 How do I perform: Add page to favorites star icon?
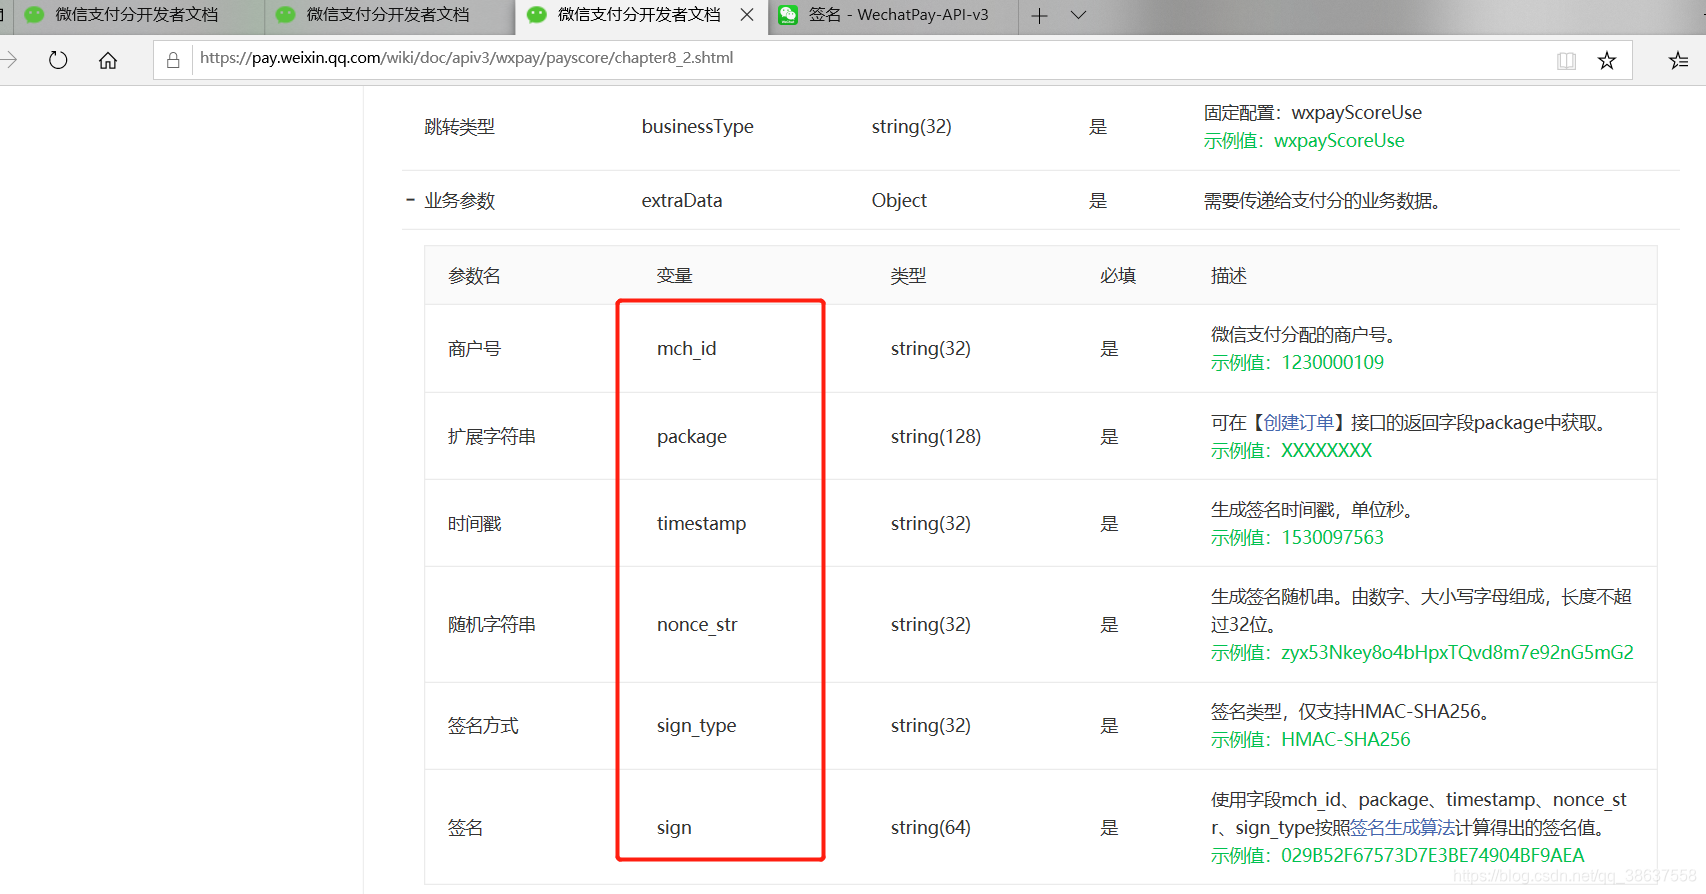coord(1607,61)
